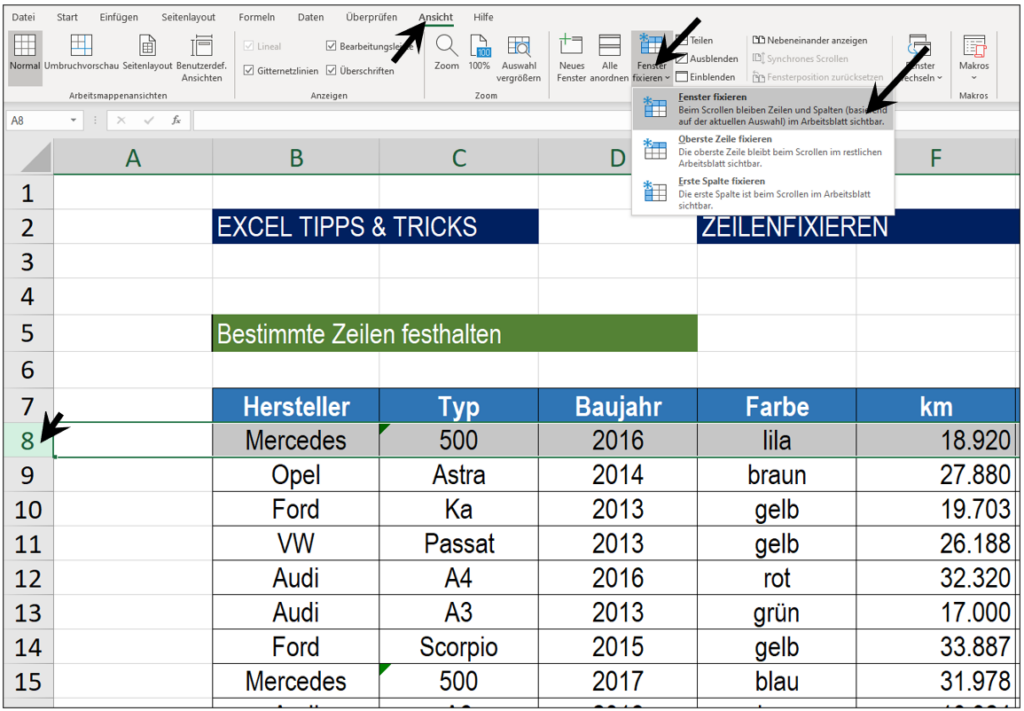Select column B header
The image size is (1024, 711).
[x=296, y=157]
